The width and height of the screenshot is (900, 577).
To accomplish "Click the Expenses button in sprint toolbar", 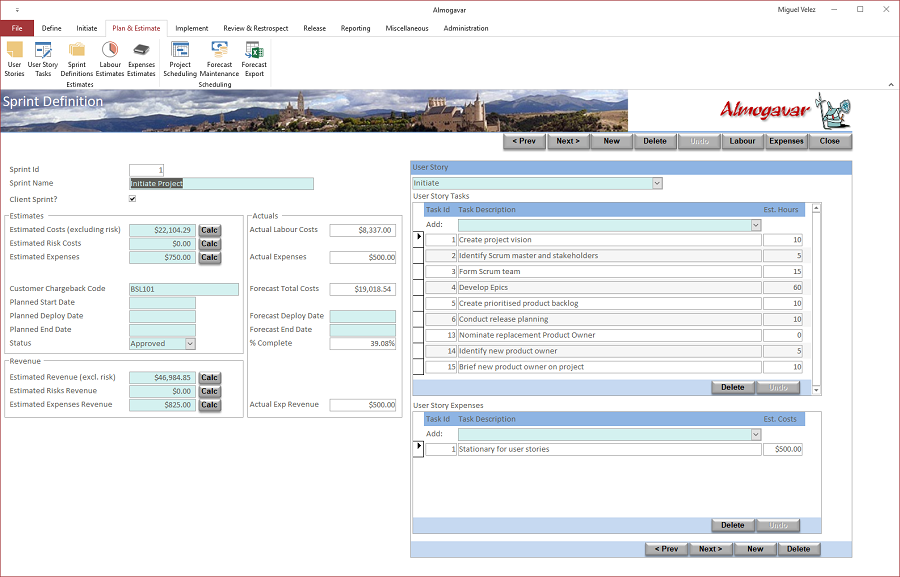I will pyautogui.click(x=786, y=141).
